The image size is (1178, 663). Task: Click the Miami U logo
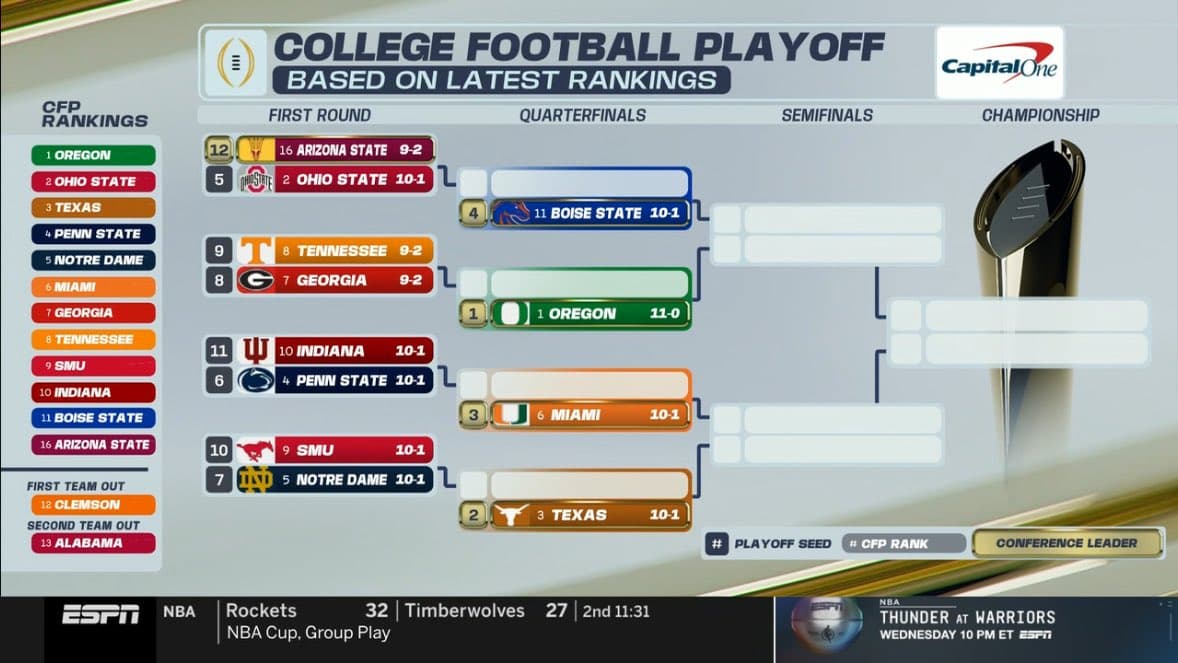[511, 414]
